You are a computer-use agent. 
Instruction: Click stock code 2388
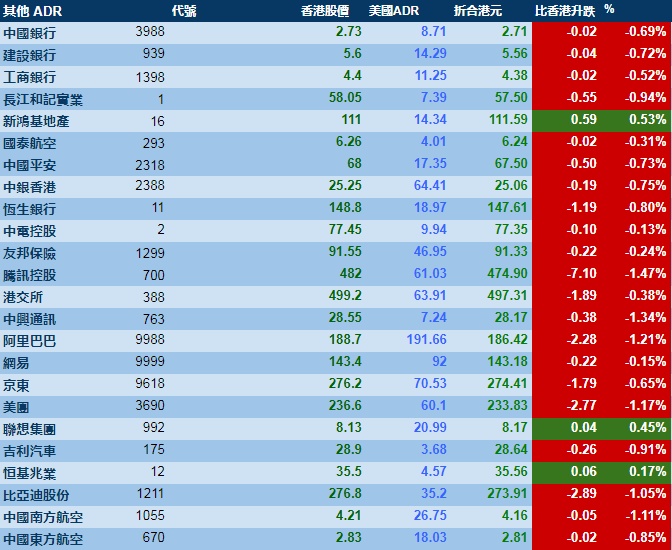click(x=150, y=185)
